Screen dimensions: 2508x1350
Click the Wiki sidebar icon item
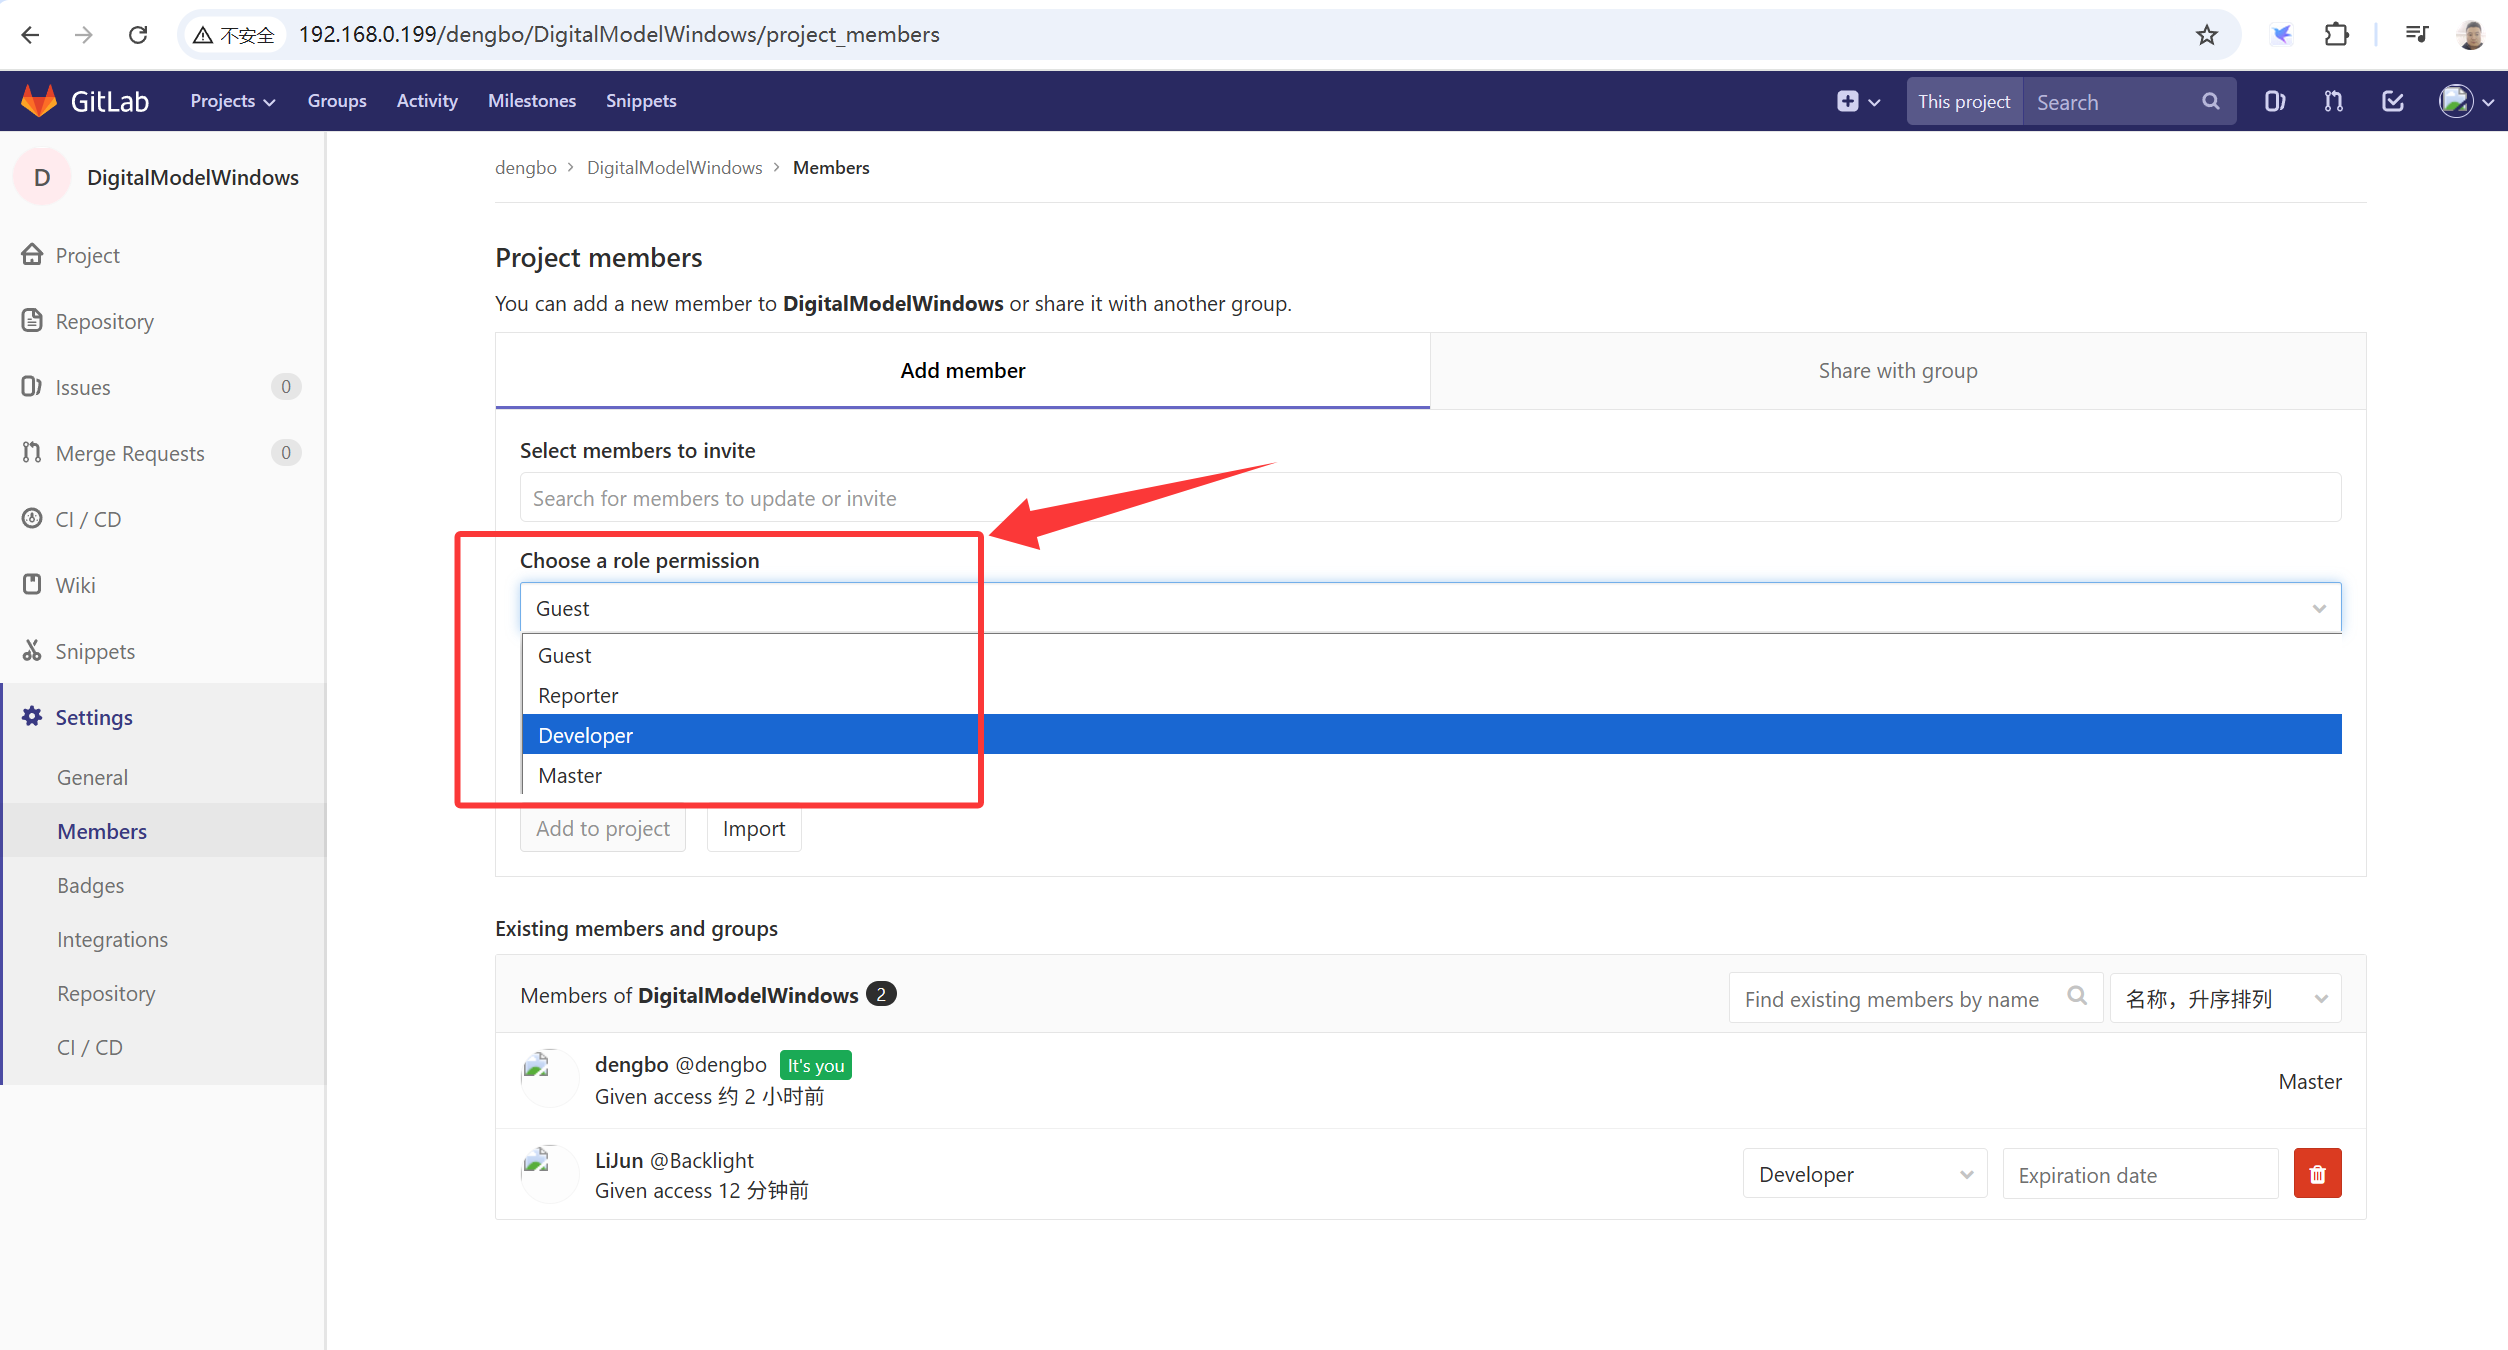pos(32,585)
